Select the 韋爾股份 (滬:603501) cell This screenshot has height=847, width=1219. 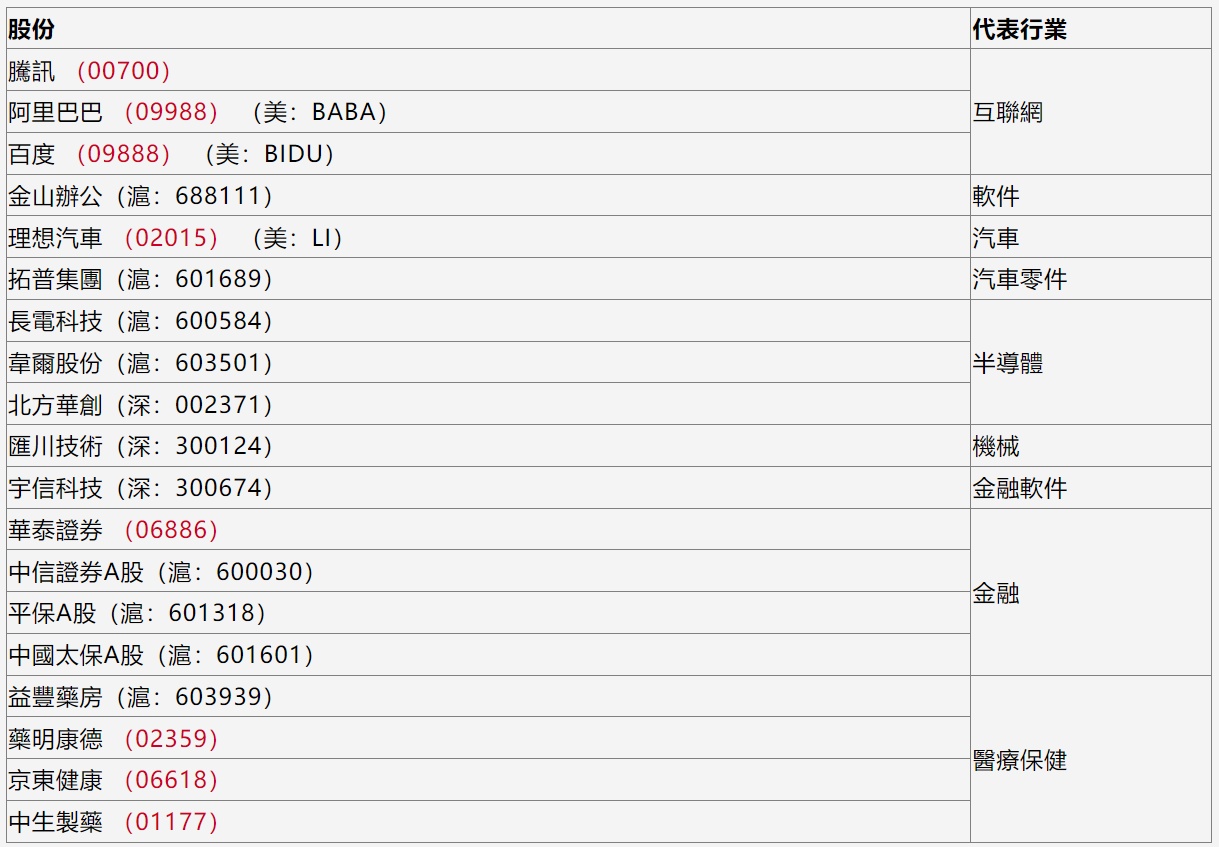(x=140, y=363)
